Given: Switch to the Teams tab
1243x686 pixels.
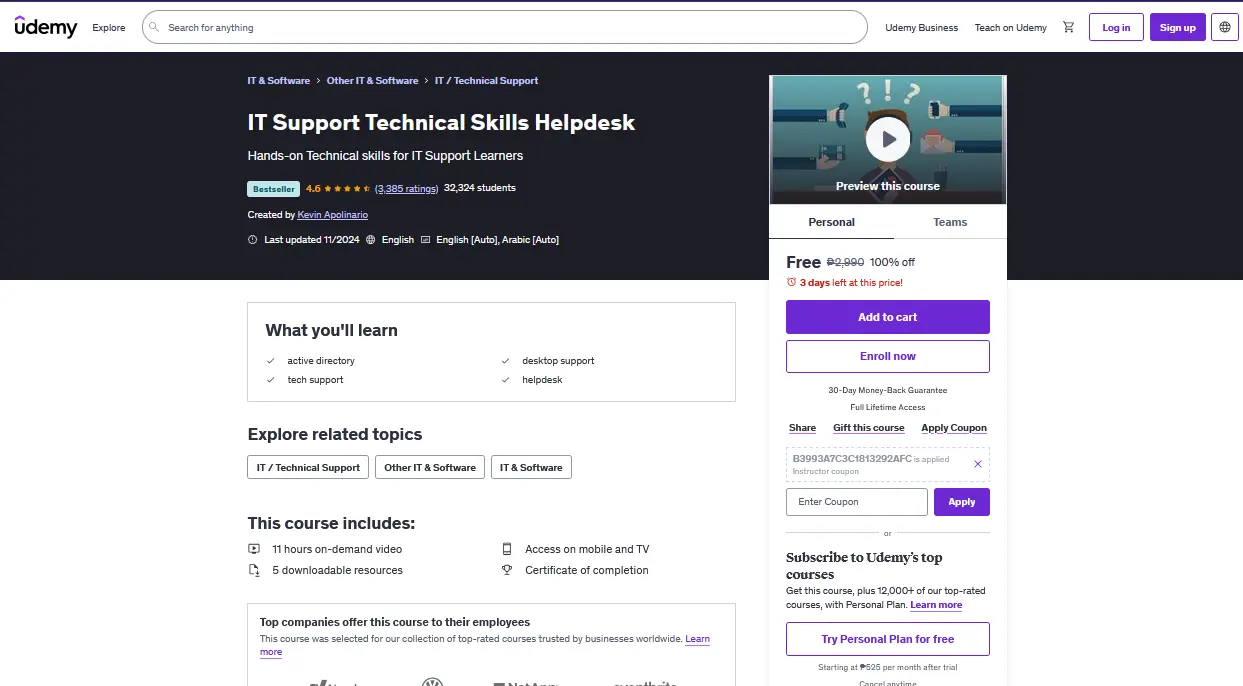Looking at the screenshot, I should point(950,222).
